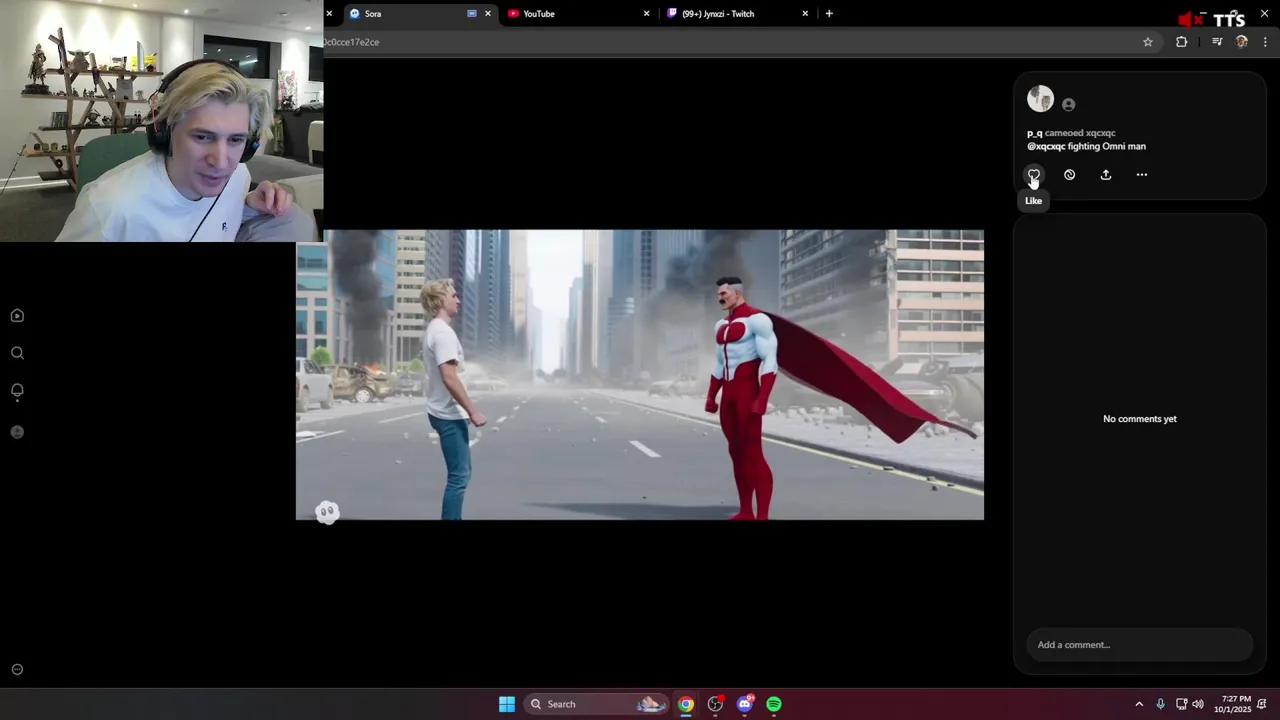Close the YouTube tab
Viewport: 1280px width, 720px height.
click(646, 14)
